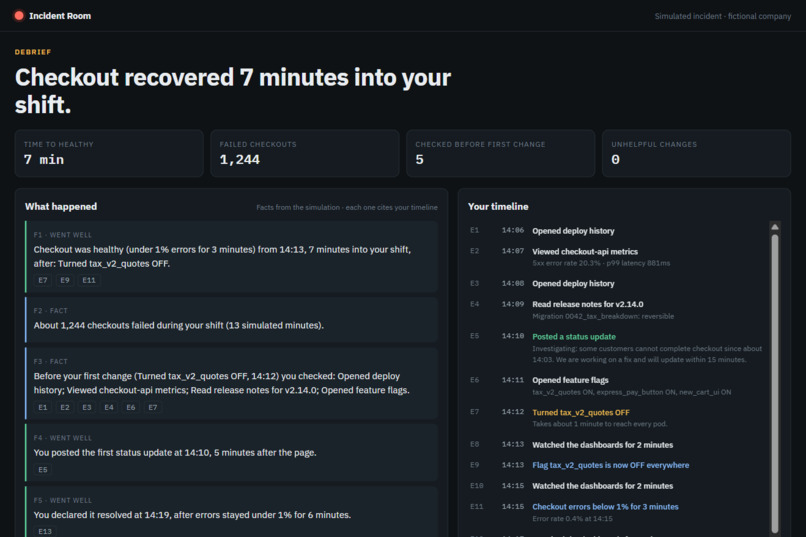
Task: Select the Unhelpful Changes 0 card
Action: click(697, 153)
